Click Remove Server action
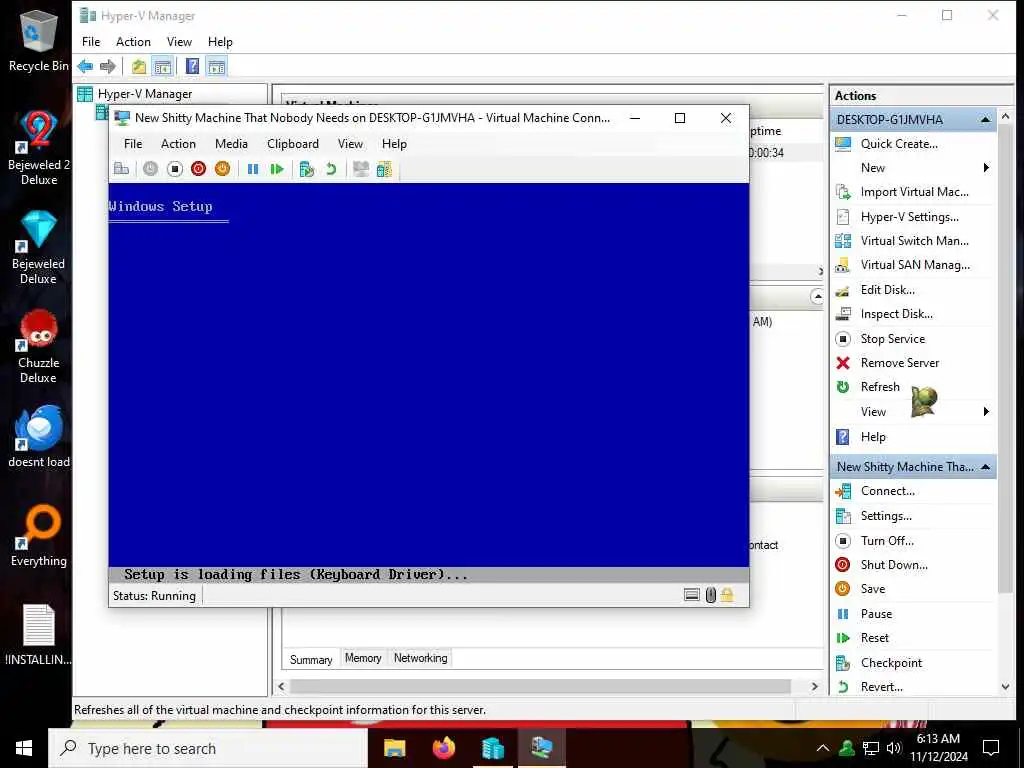 (899, 363)
